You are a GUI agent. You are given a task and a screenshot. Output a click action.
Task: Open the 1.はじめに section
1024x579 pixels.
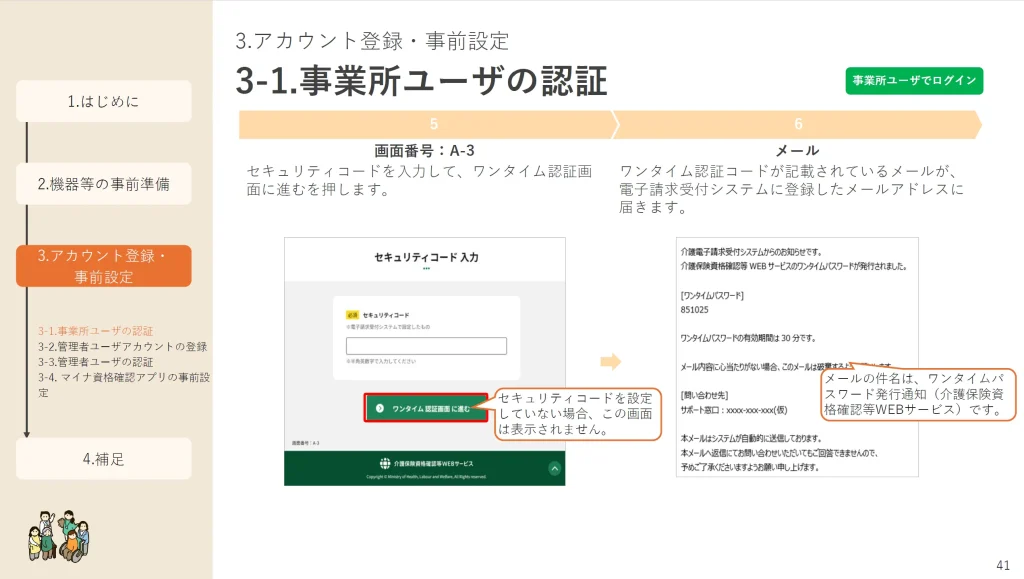point(103,101)
